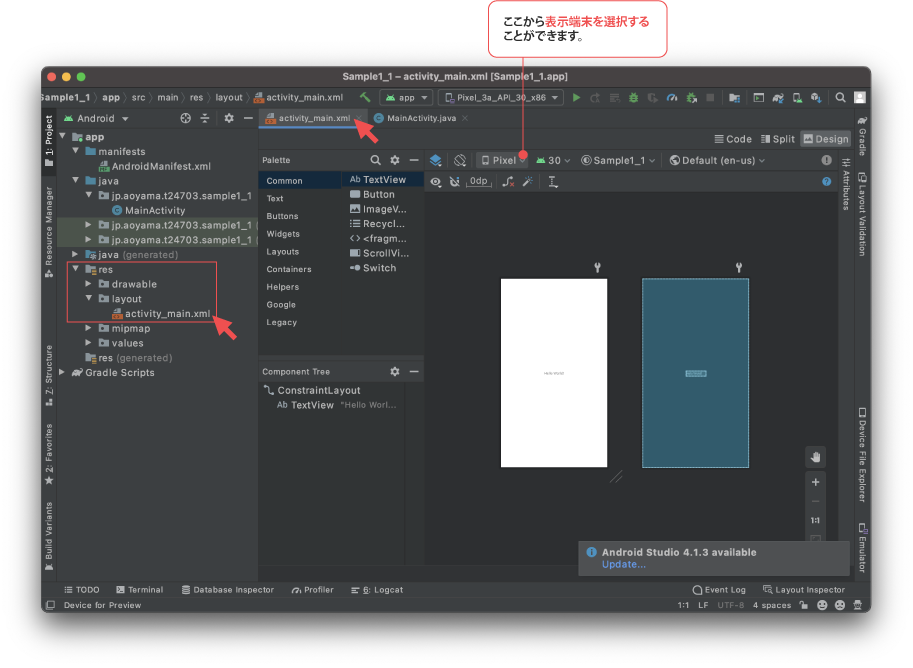Click the Debug app bug icon
Viewport: 913px width, 668px height.
[x=634, y=98]
